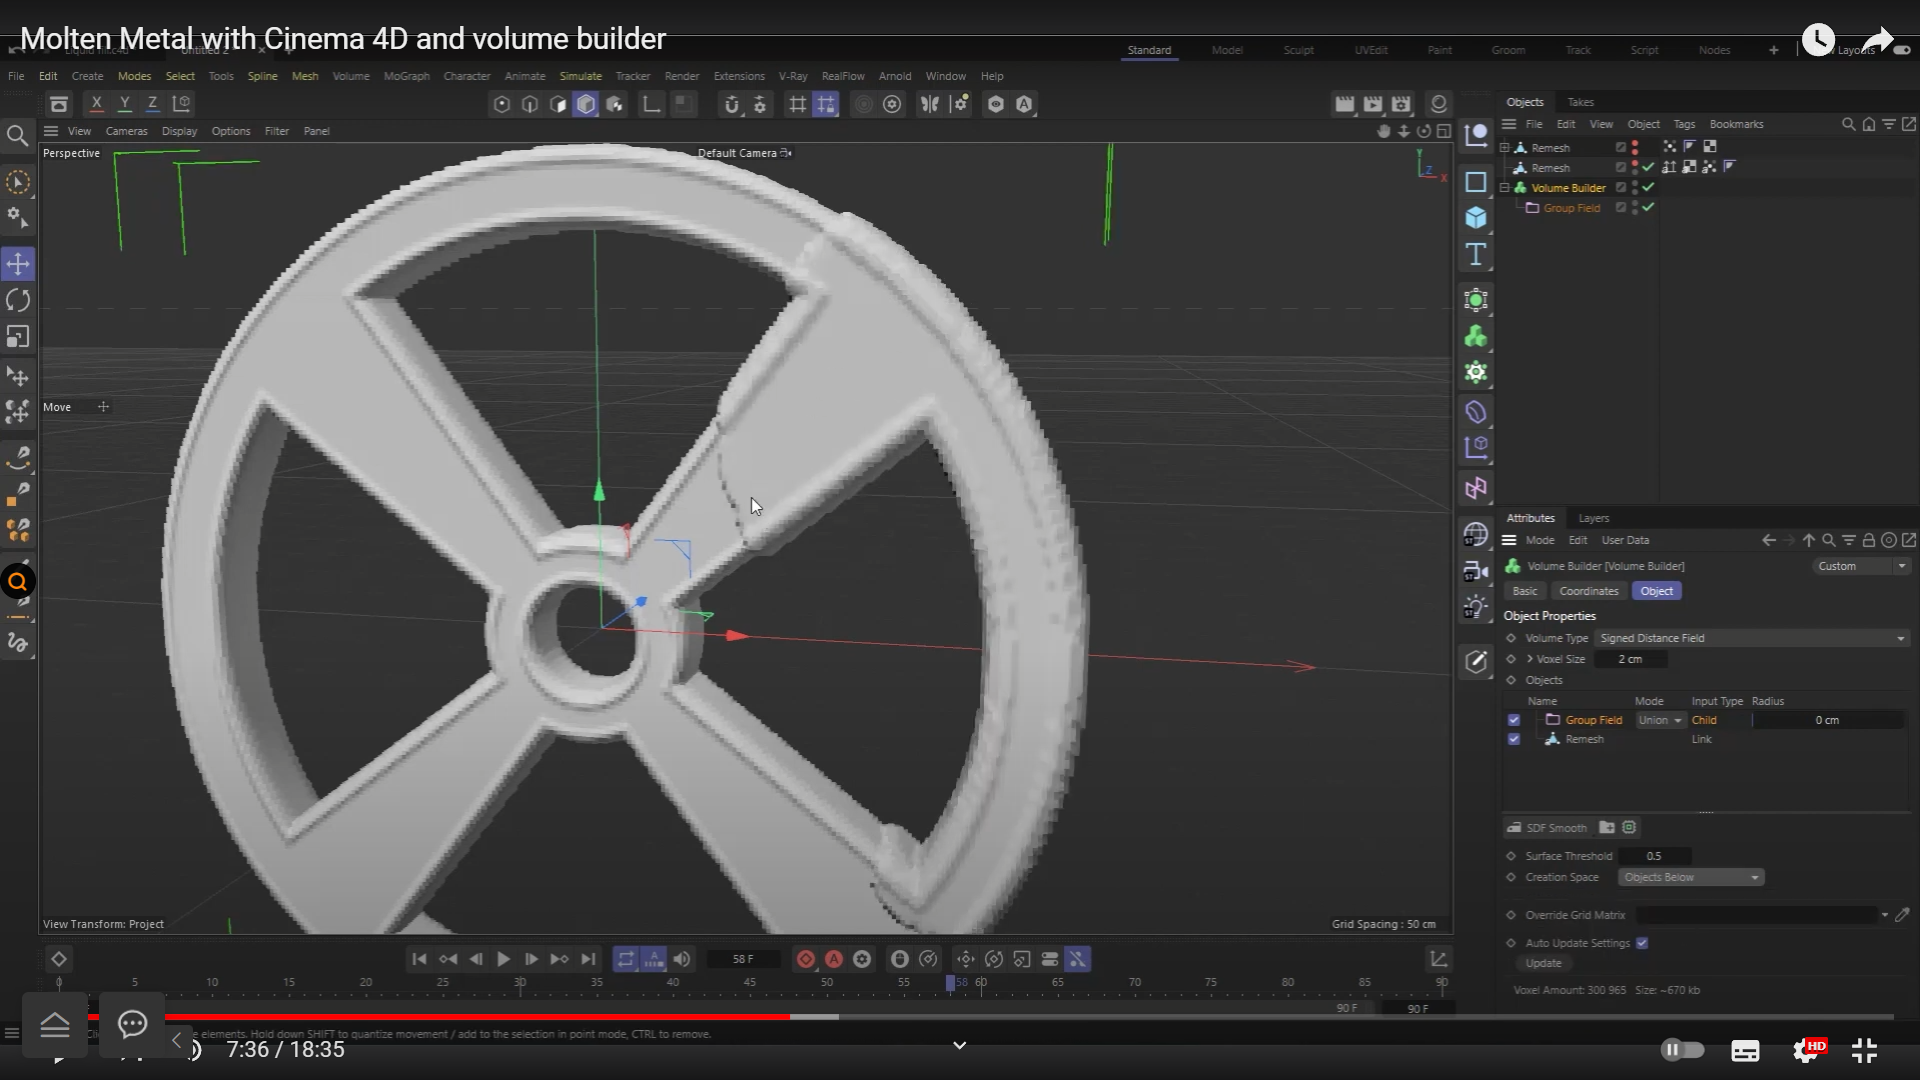Click the Surface Threshold 0.5 field

(x=1654, y=856)
